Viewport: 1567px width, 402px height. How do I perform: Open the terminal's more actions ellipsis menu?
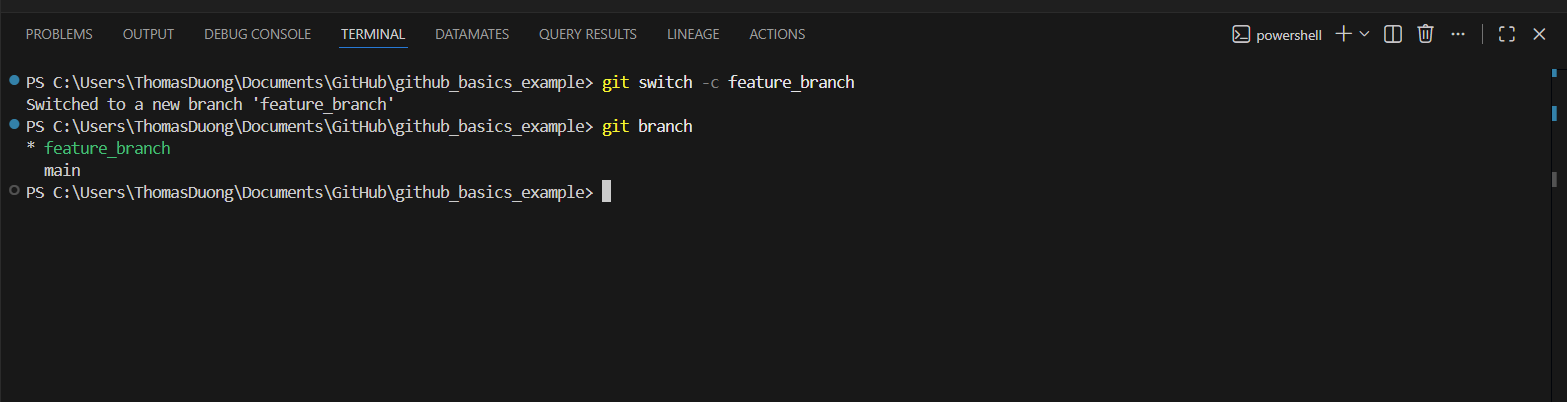(1458, 34)
